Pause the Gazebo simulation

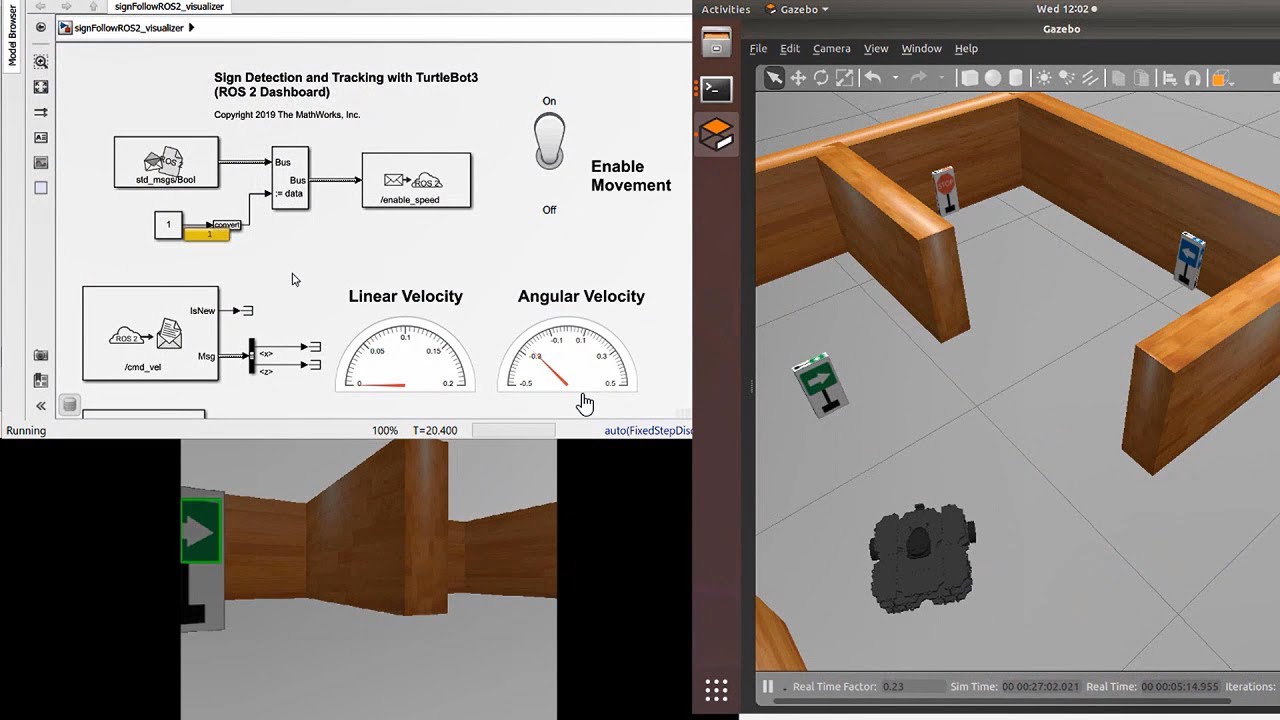coord(768,687)
